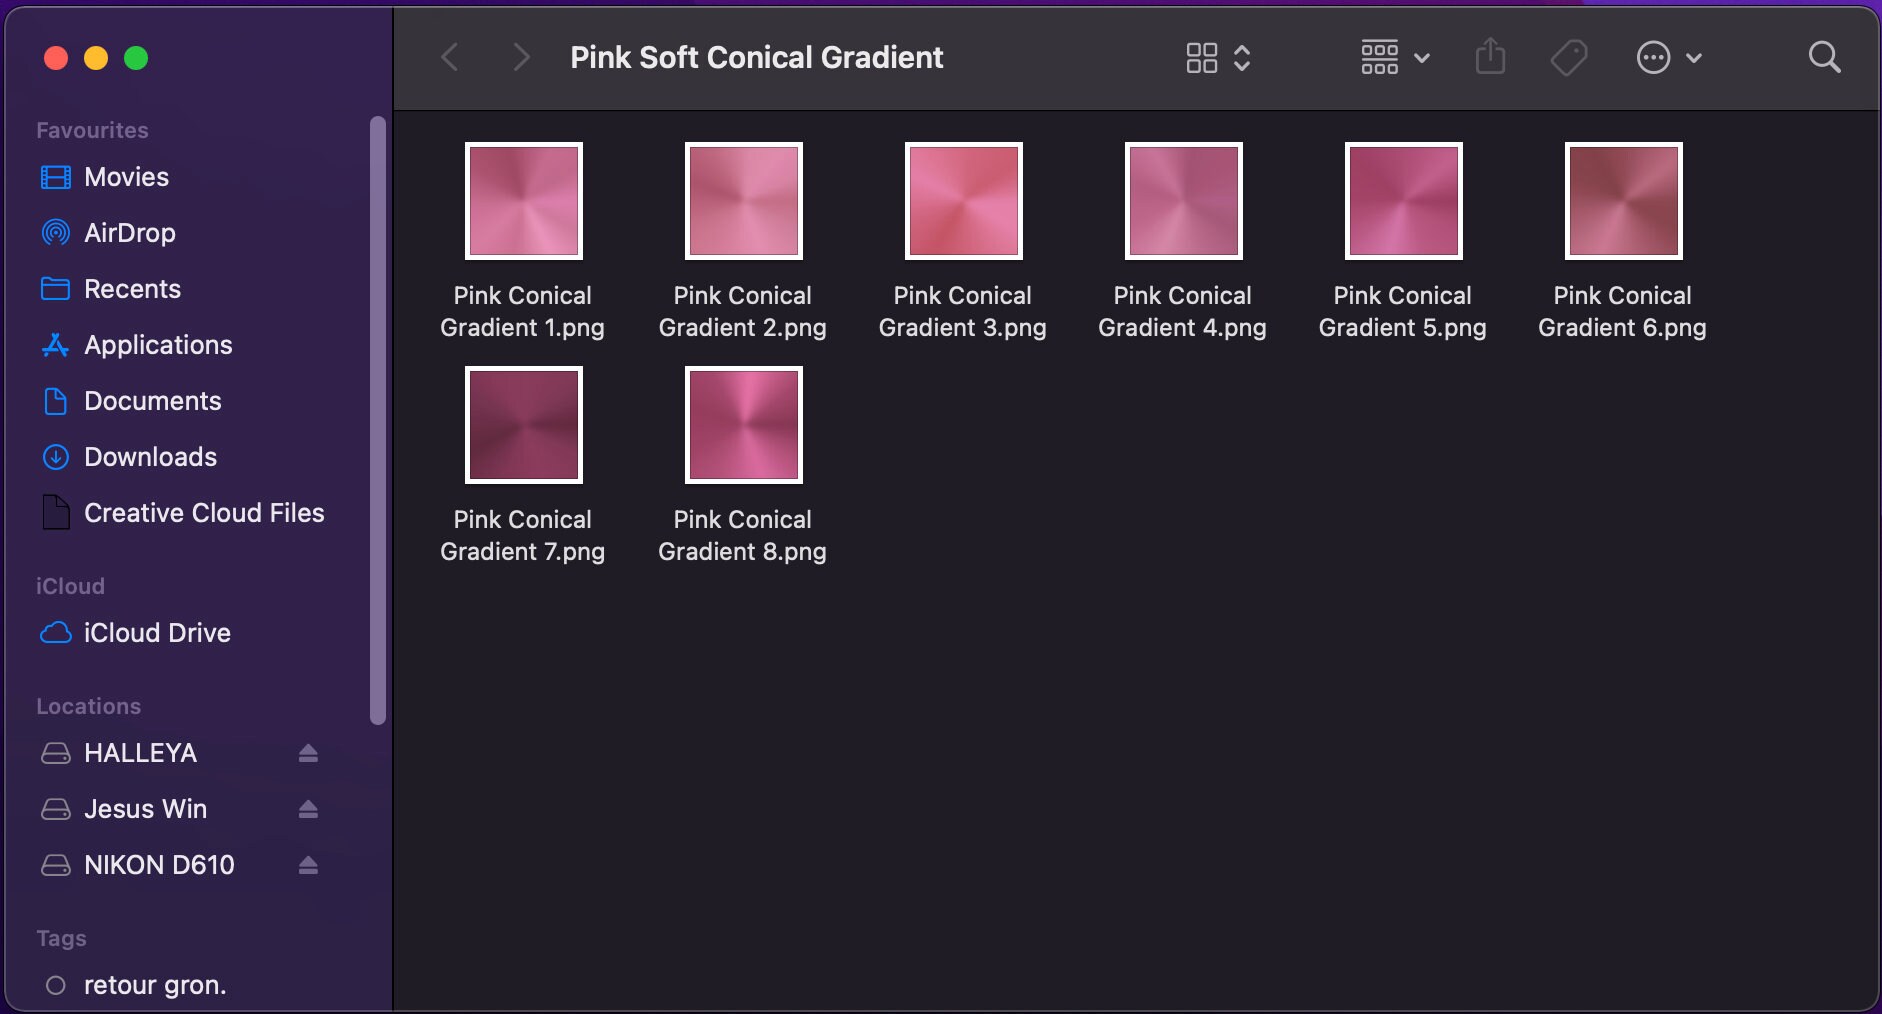Select Pink Conical Gradient 1.png thumbnail
This screenshot has height=1014, width=1882.
524,201
